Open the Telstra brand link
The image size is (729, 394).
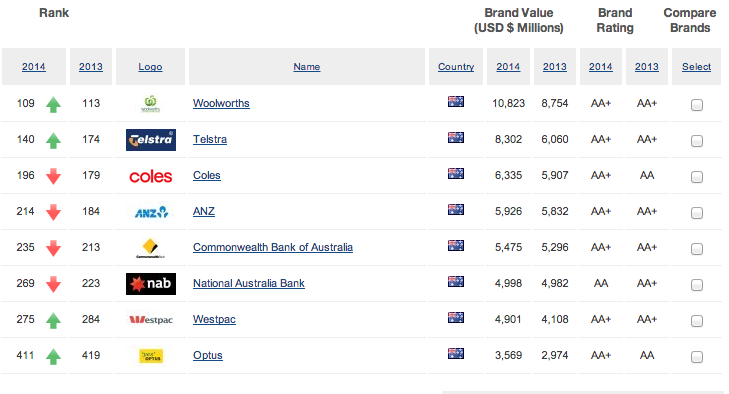pyautogui.click(x=210, y=139)
